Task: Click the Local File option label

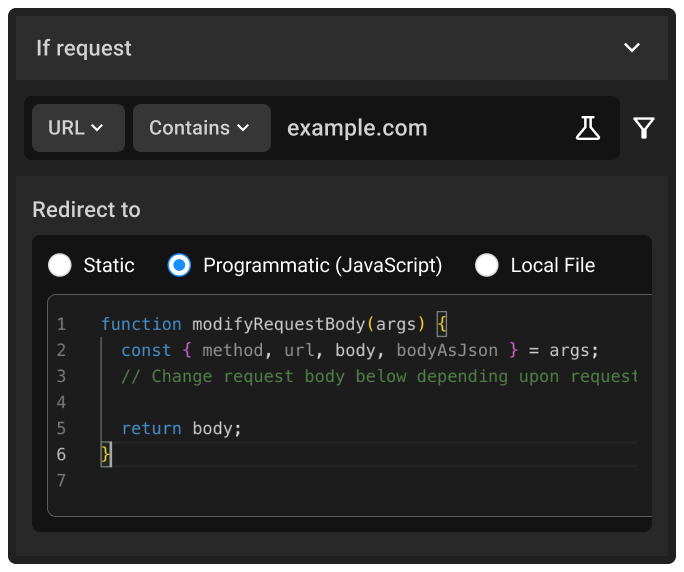Action: point(553,265)
